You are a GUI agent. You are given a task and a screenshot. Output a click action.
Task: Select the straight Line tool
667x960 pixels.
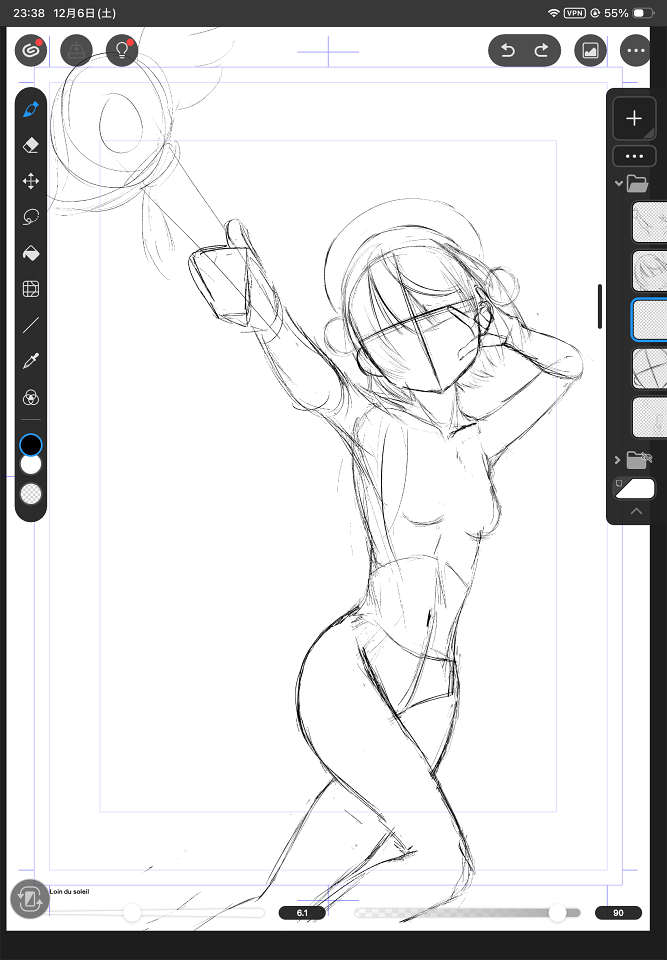[x=30, y=325]
